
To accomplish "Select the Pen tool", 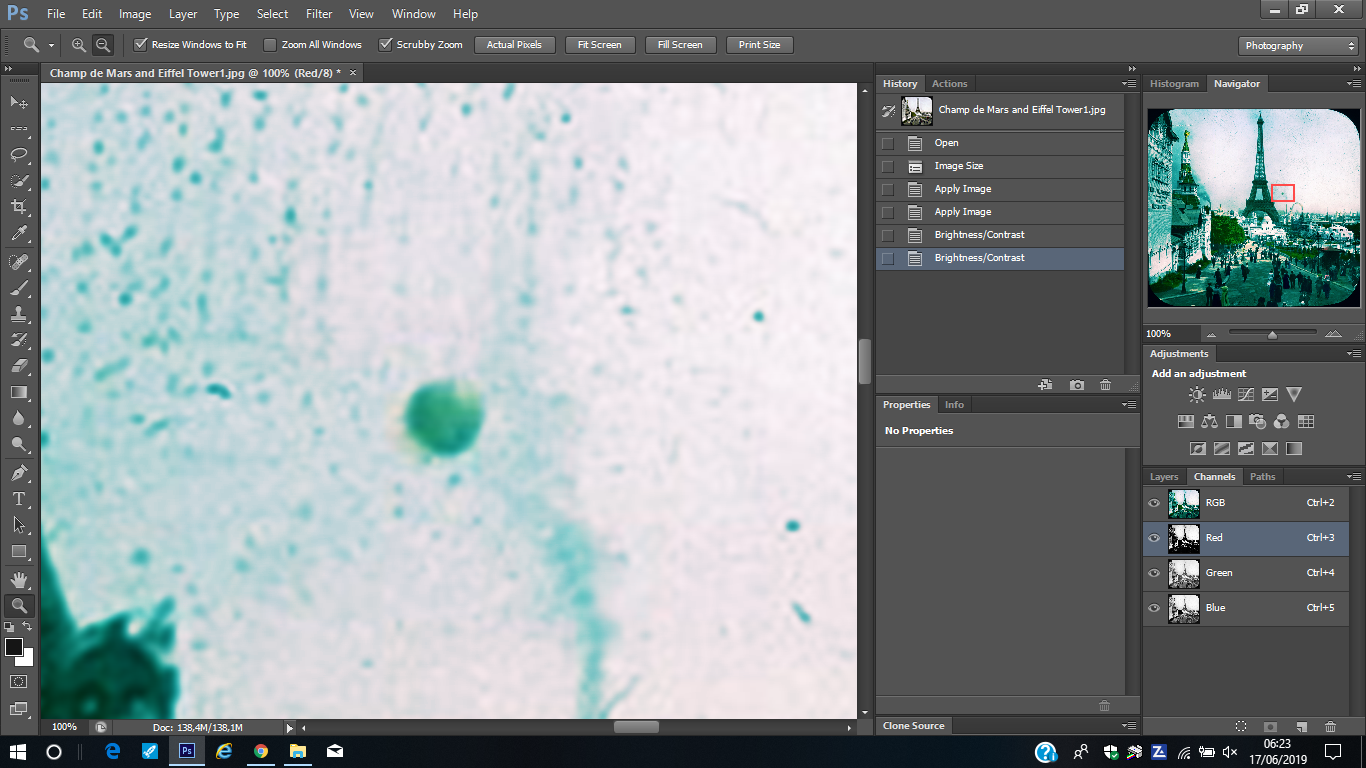I will click(x=18, y=472).
